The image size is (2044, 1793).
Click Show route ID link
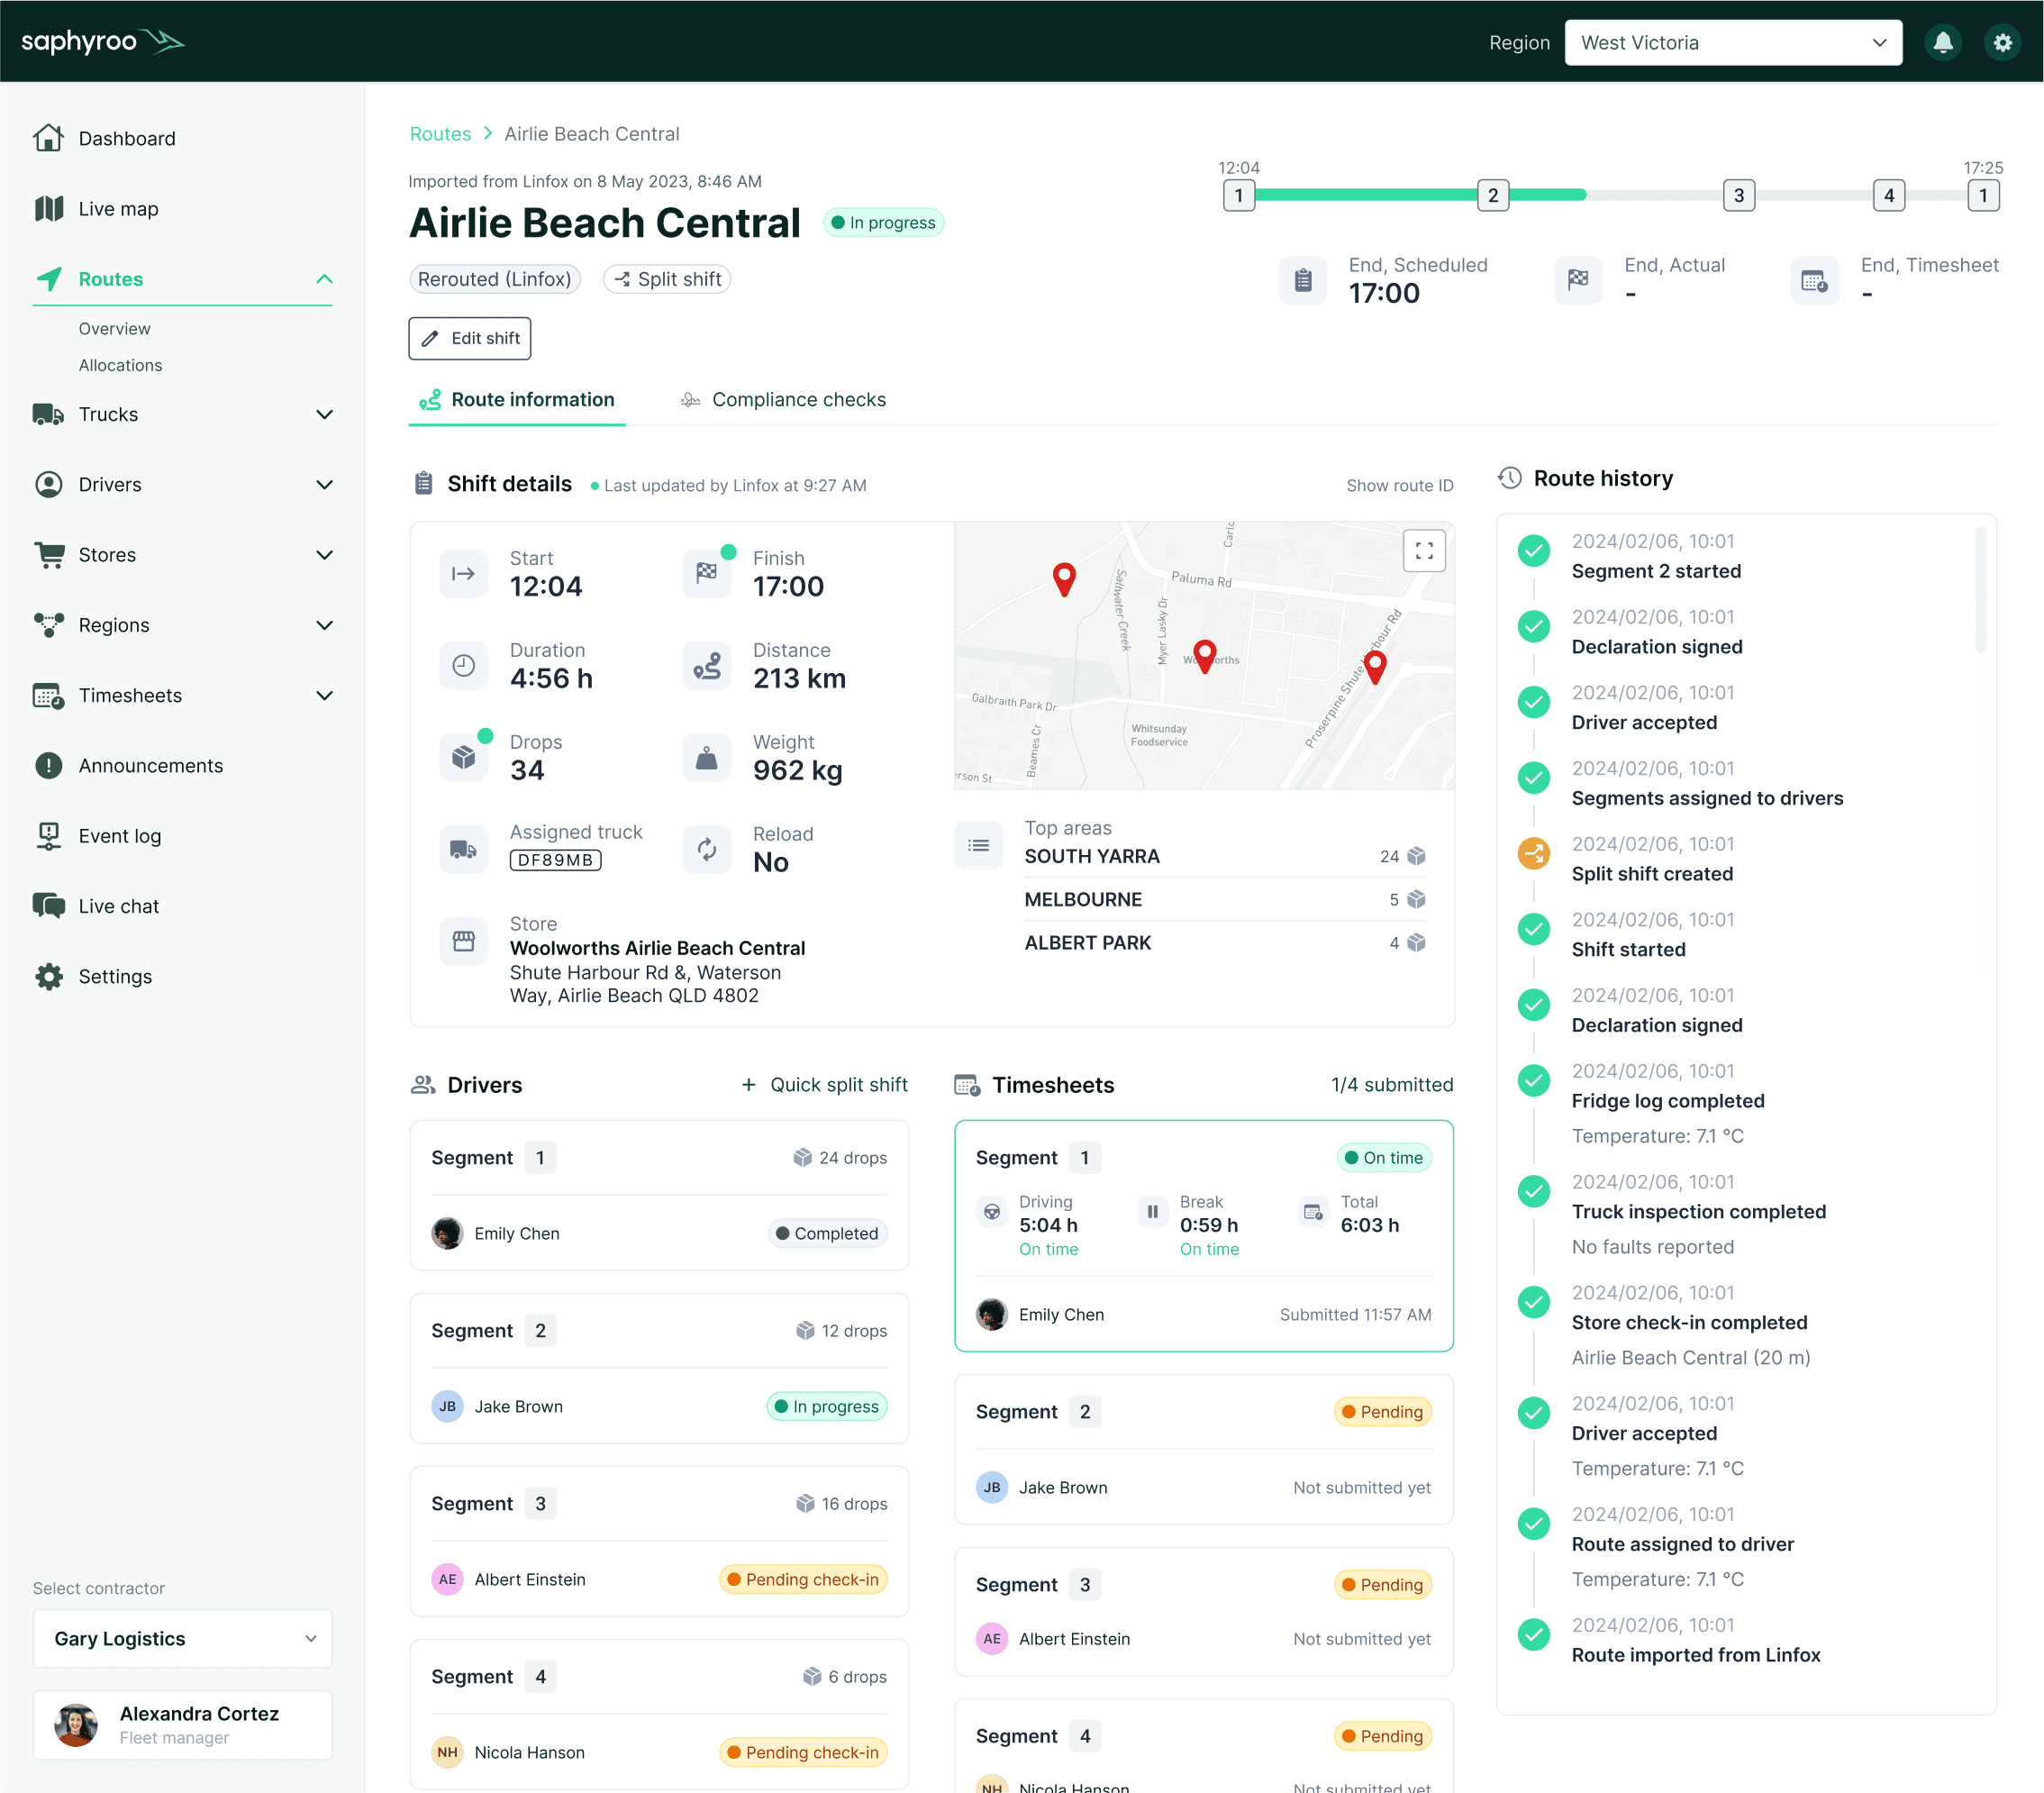click(1399, 485)
